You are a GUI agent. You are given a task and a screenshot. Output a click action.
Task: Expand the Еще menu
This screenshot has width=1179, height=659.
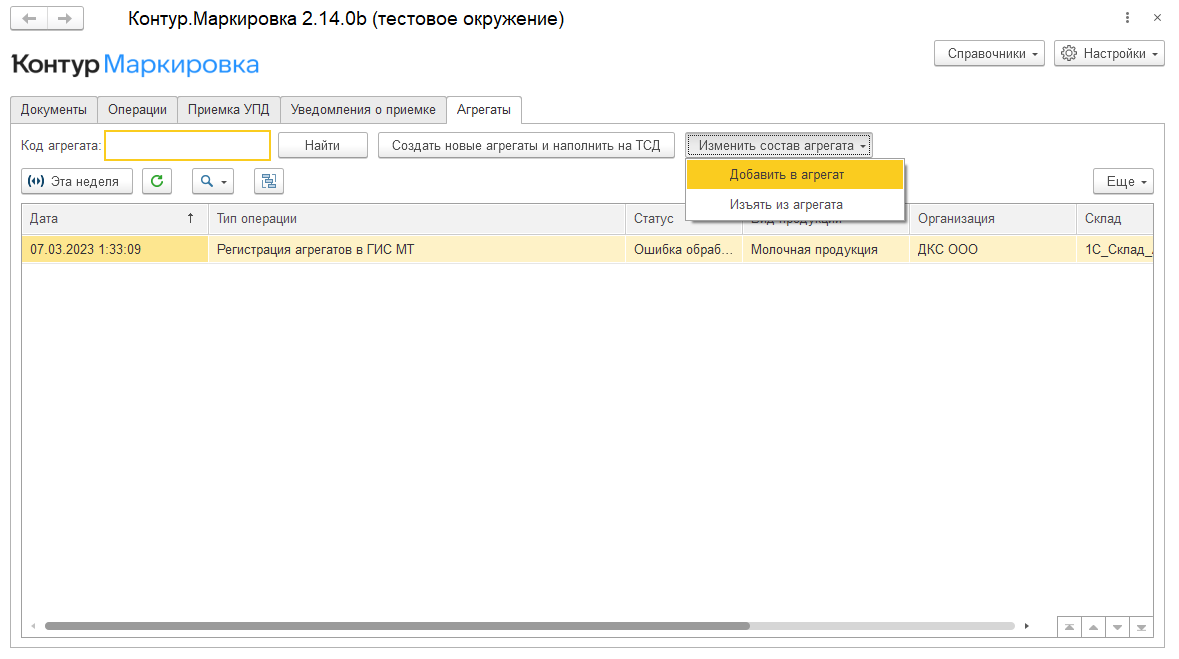(x=1123, y=181)
